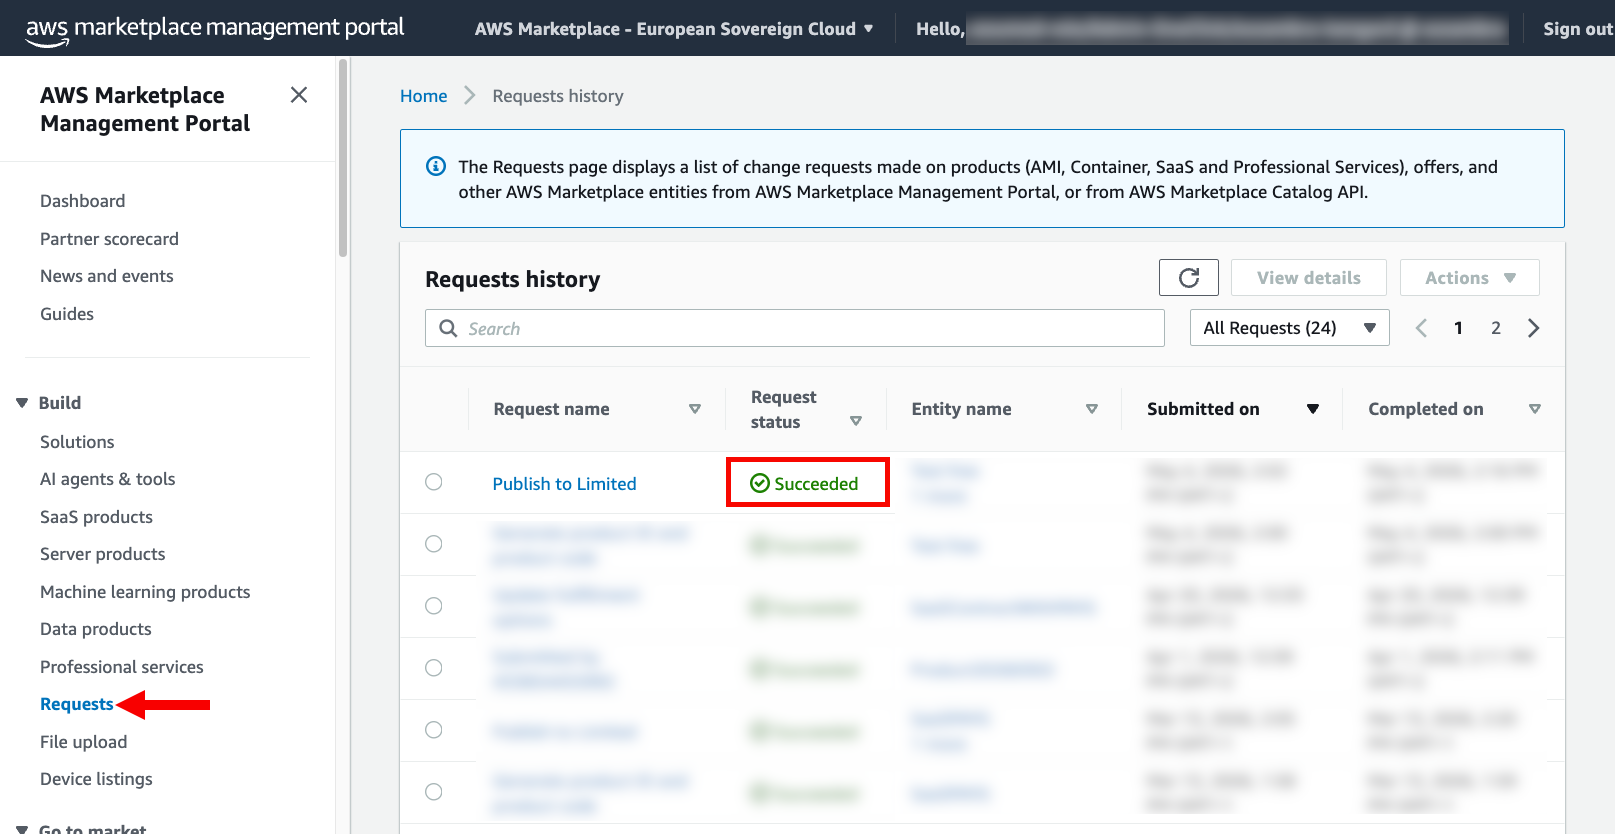Click the Requests history breadcrumb text
Image resolution: width=1615 pixels, height=834 pixels.
(x=558, y=96)
